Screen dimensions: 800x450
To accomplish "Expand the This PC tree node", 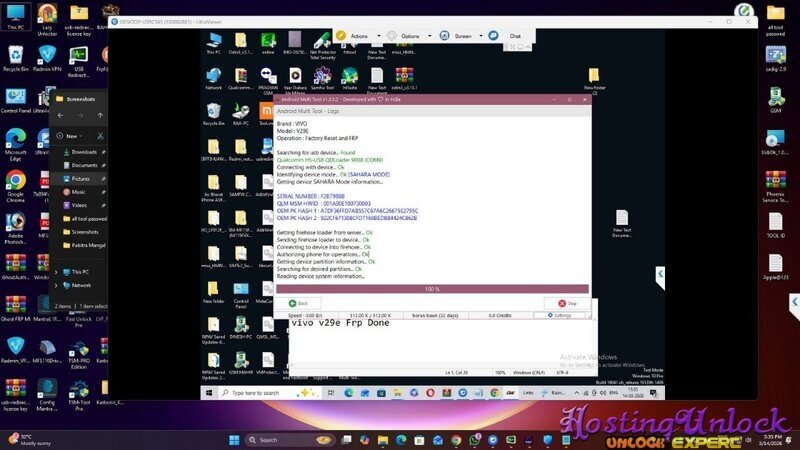I will 60,271.
